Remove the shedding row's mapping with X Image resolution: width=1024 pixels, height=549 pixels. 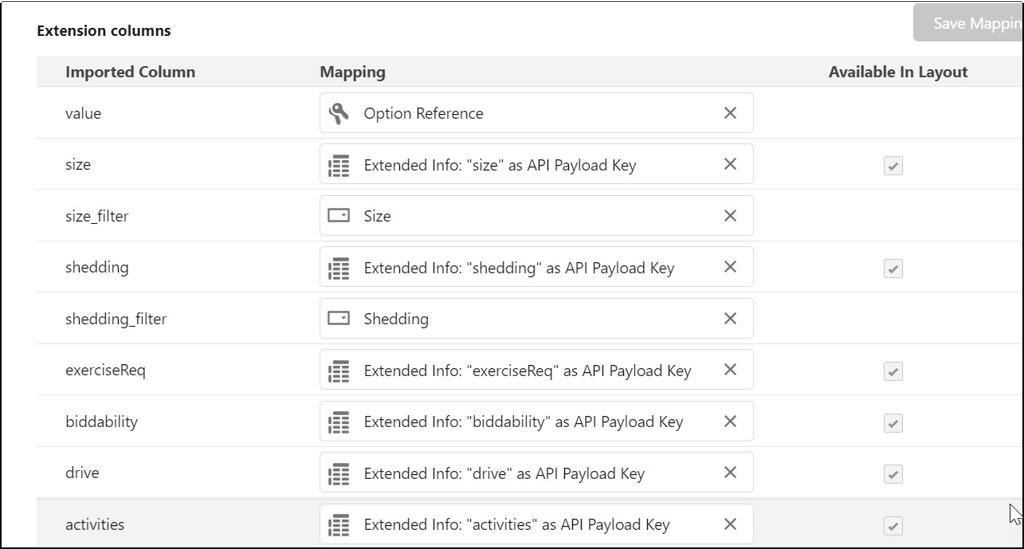click(730, 266)
